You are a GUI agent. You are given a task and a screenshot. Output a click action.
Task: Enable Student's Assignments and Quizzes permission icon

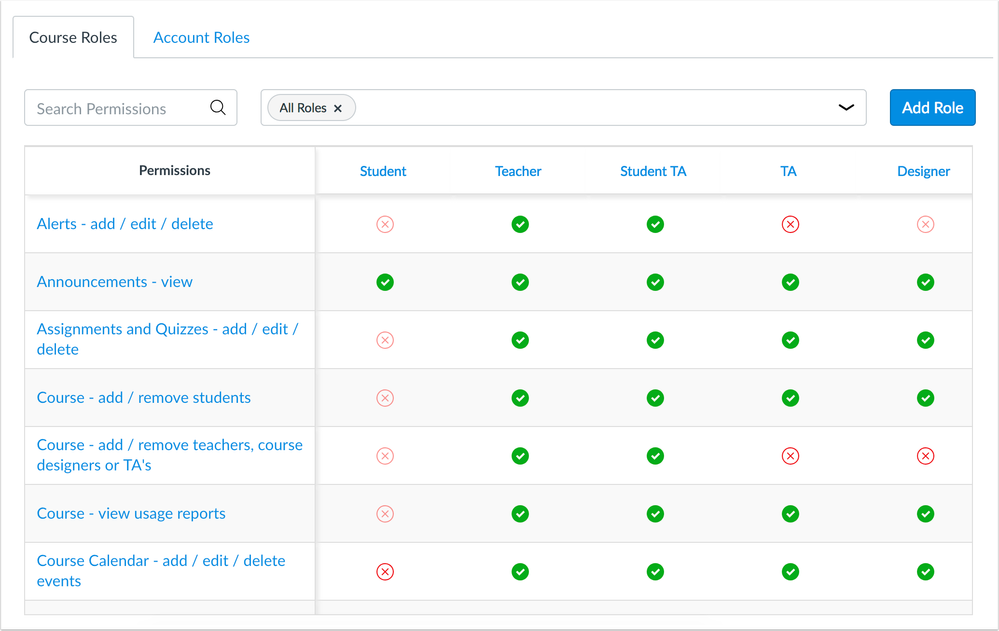tap(385, 340)
